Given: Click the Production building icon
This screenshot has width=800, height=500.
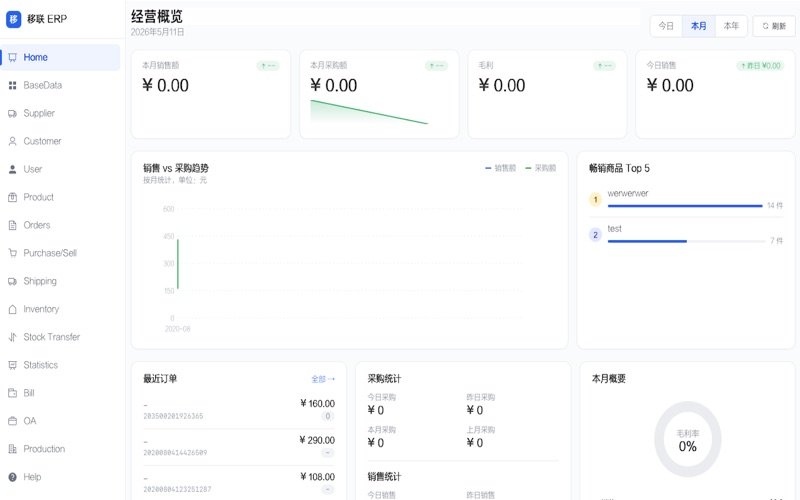Looking at the screenshot, I should 12,449.
